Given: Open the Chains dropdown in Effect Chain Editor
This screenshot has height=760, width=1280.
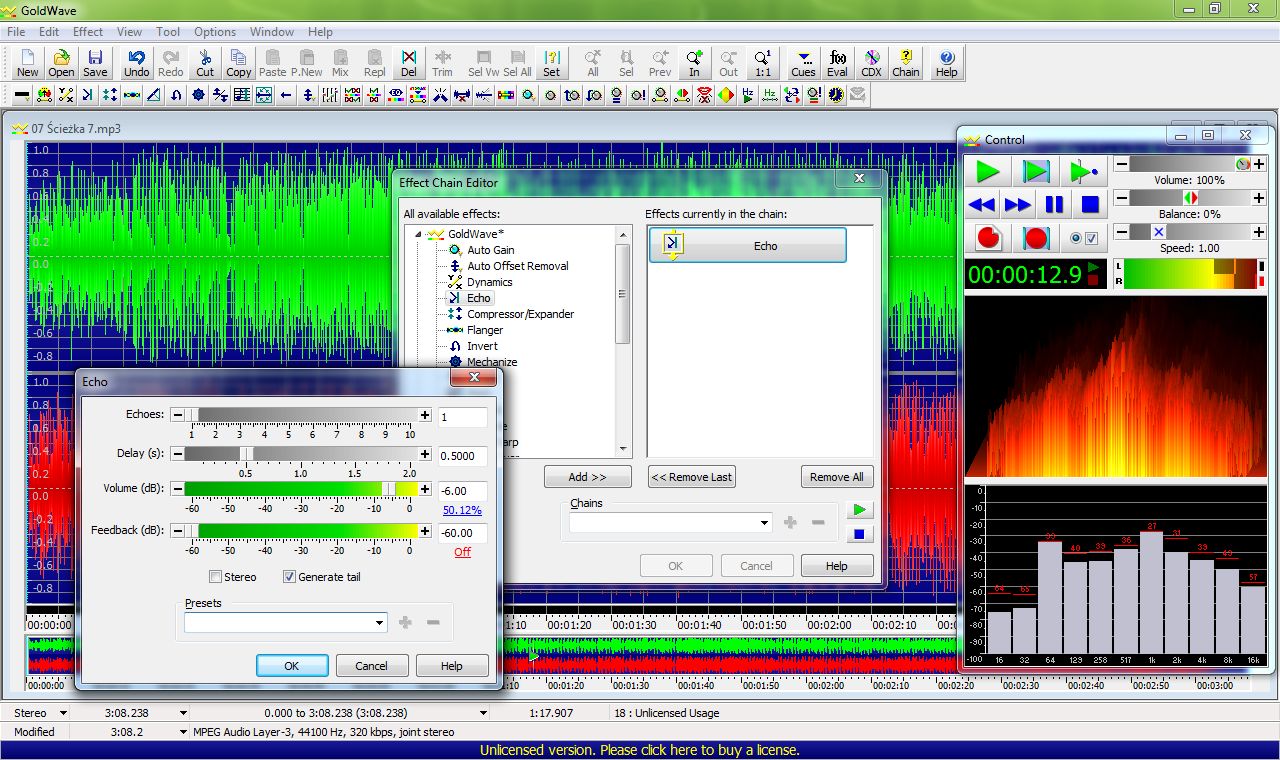Looking at the screenshot, I should pos(764,523).
